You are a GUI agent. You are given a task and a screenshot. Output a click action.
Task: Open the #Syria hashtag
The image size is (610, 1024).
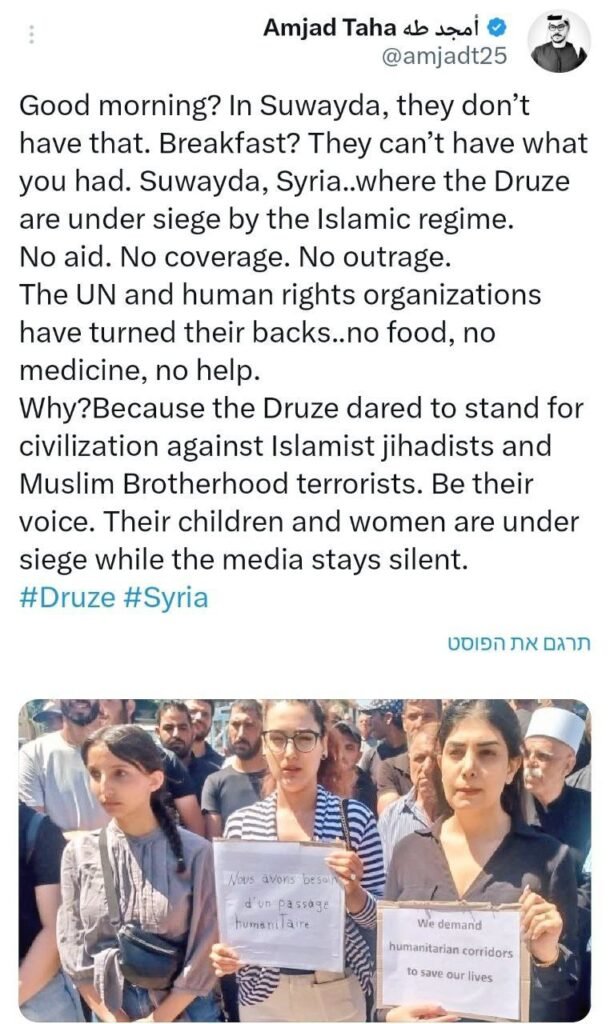166,598
